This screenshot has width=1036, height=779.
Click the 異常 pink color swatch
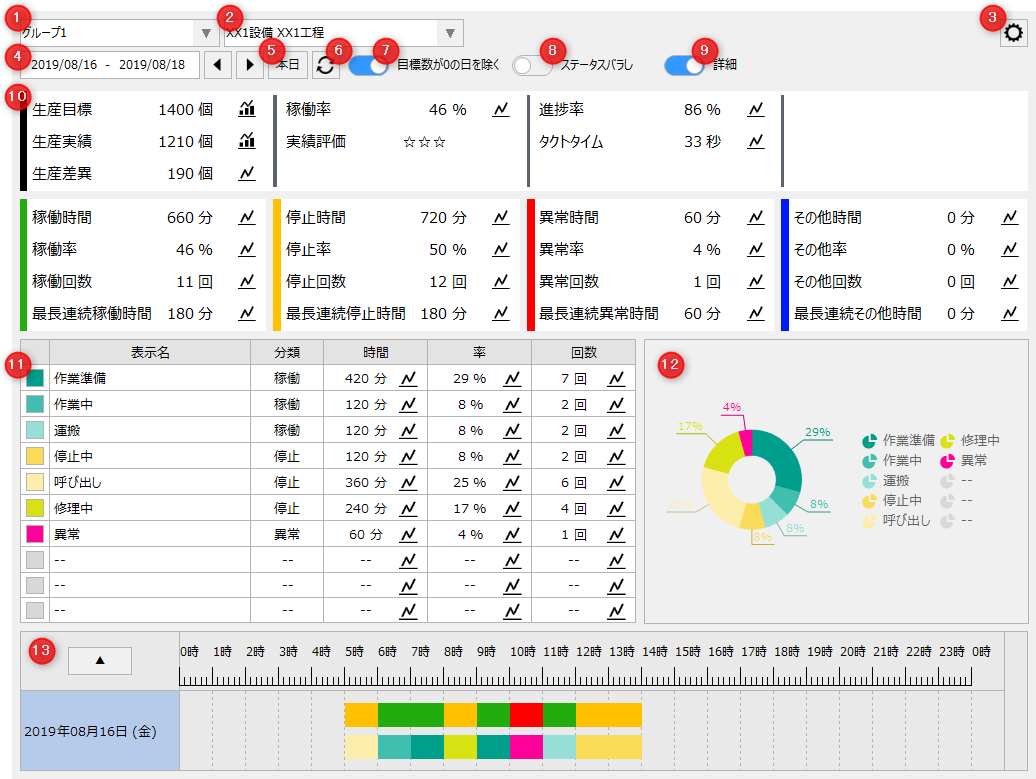(34, 535)
